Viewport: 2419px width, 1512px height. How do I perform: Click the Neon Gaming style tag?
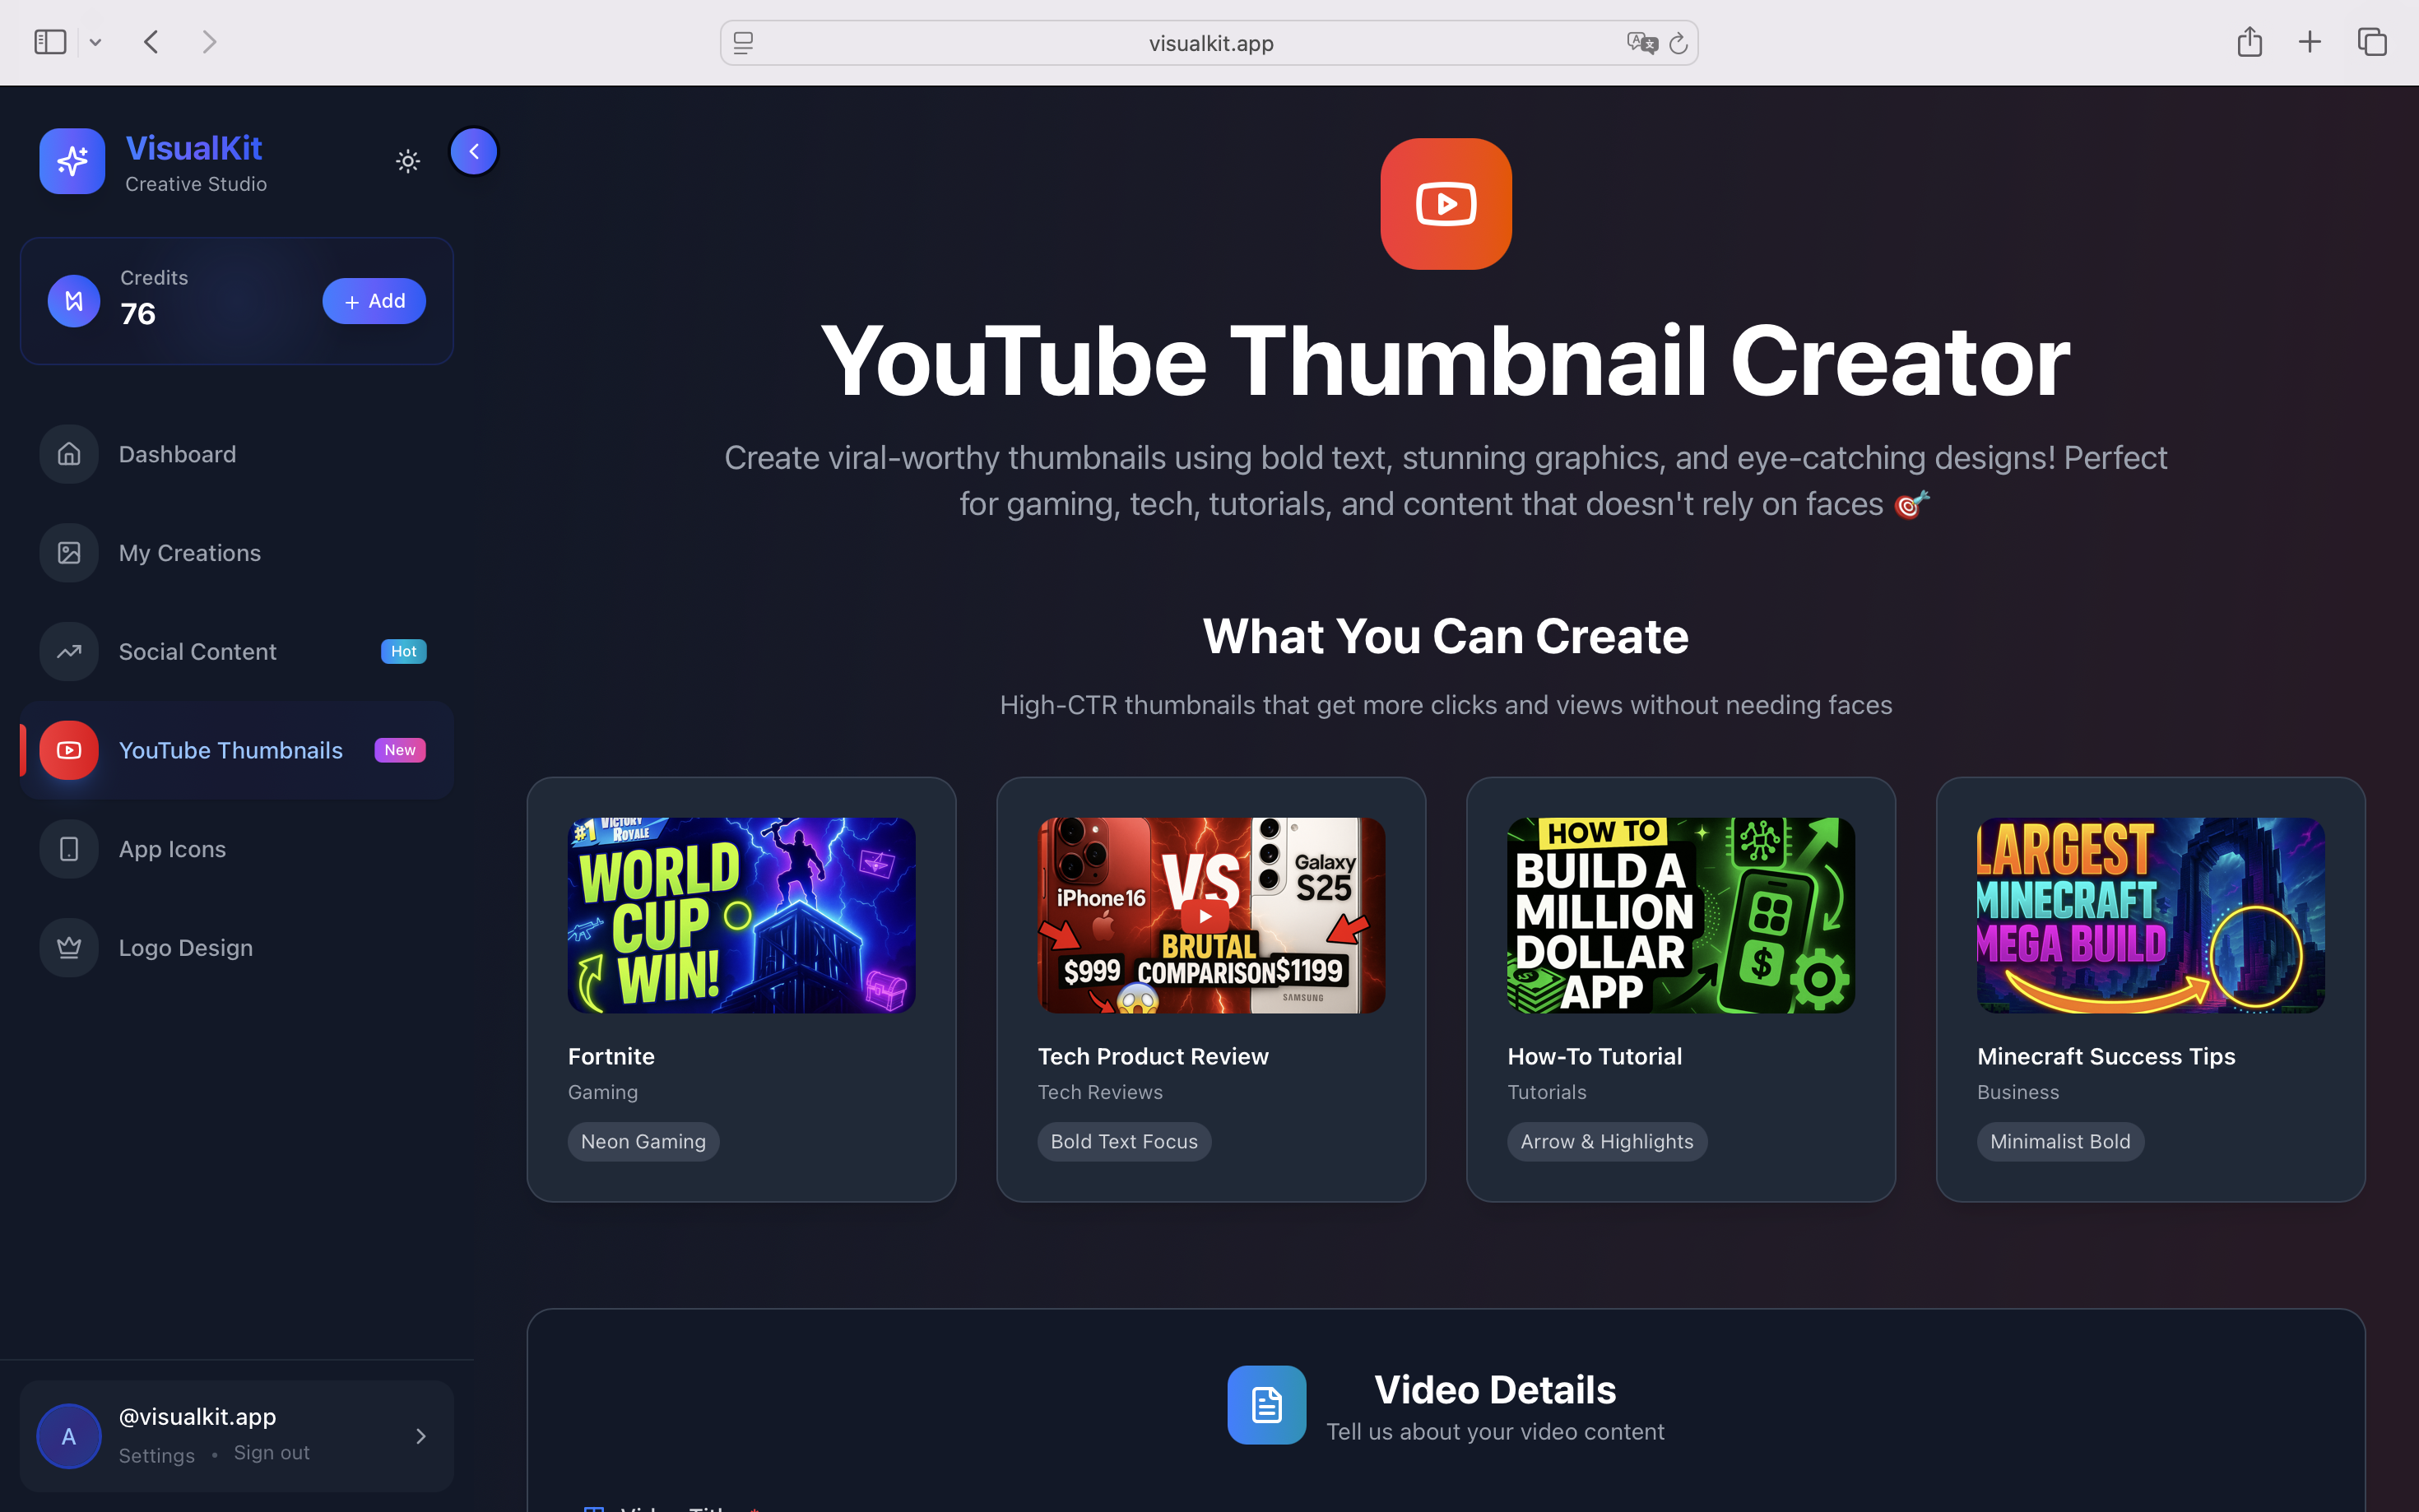[644, 1142]
